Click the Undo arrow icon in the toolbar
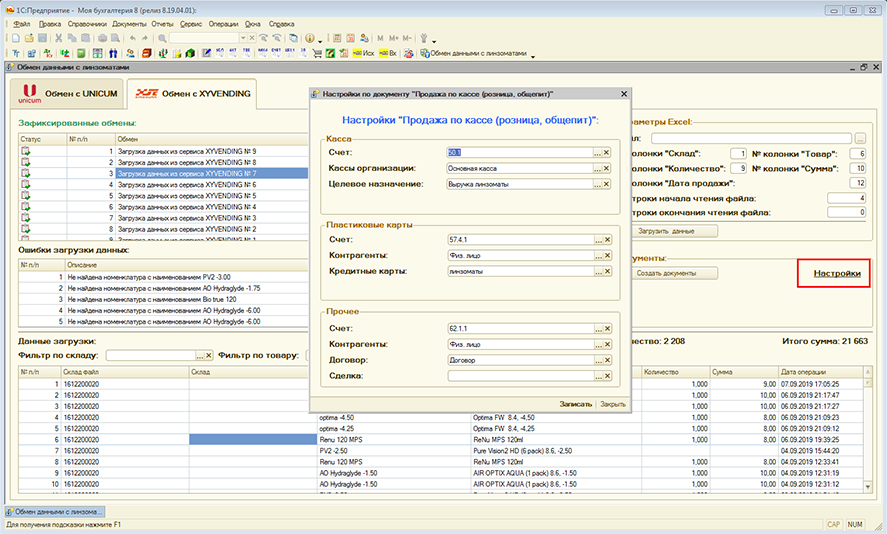Image resolution: width=887 pixels, height=534 pixels. click(x=133, y=38)
